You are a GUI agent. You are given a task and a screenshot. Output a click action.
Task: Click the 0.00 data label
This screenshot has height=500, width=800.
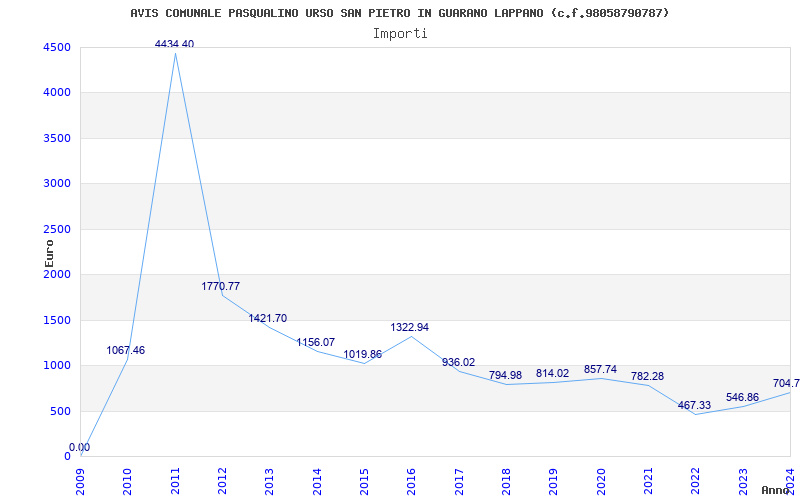(80, 447)
